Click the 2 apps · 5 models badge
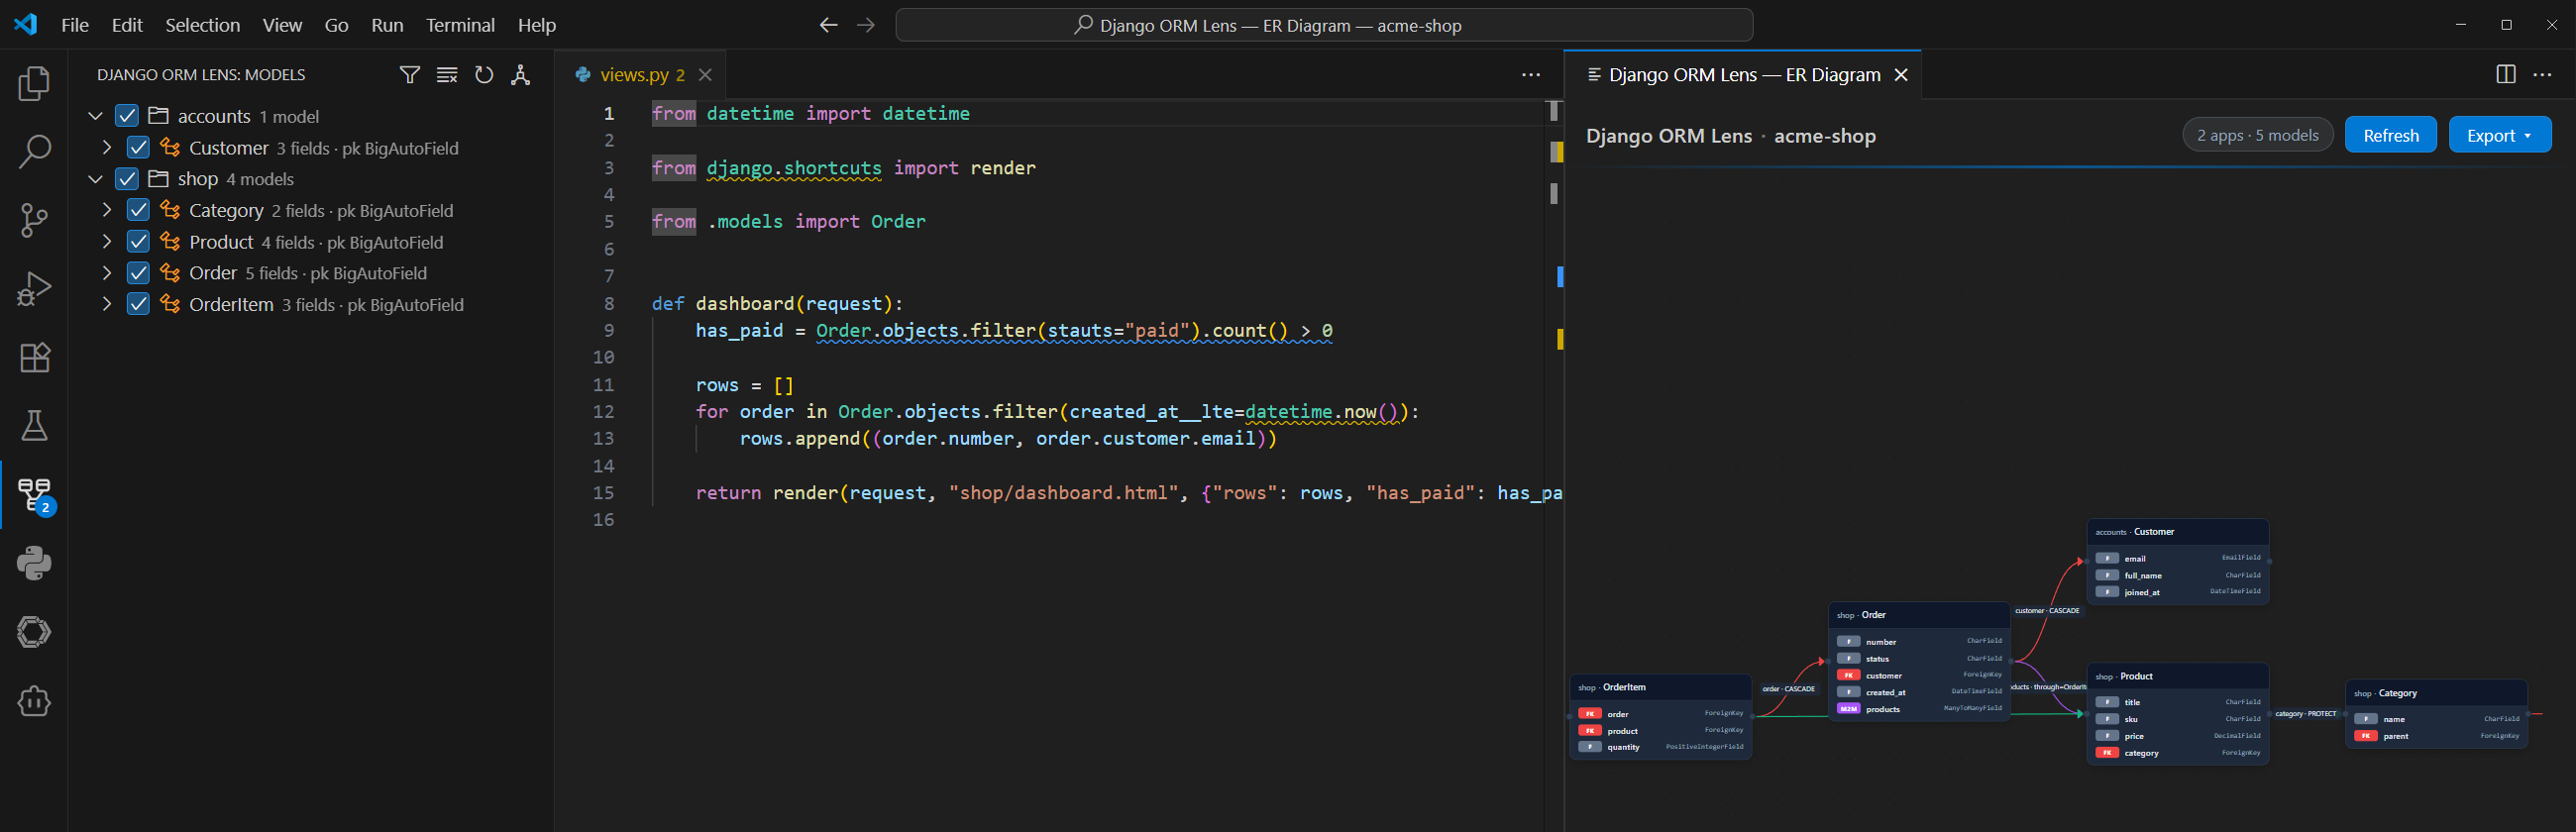Screen dimensions: 2576x832 click(2257, 135)
